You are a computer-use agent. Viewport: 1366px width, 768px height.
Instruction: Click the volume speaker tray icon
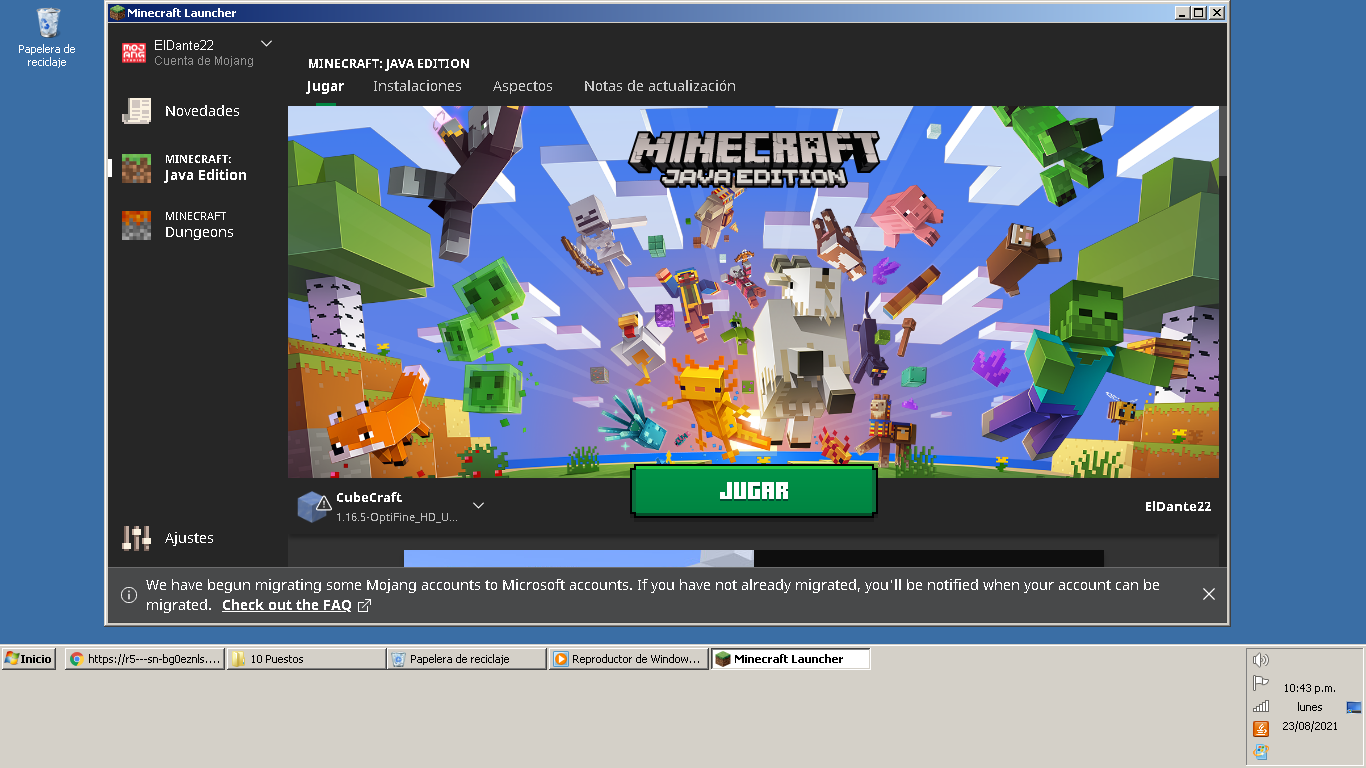point(1261,660)
